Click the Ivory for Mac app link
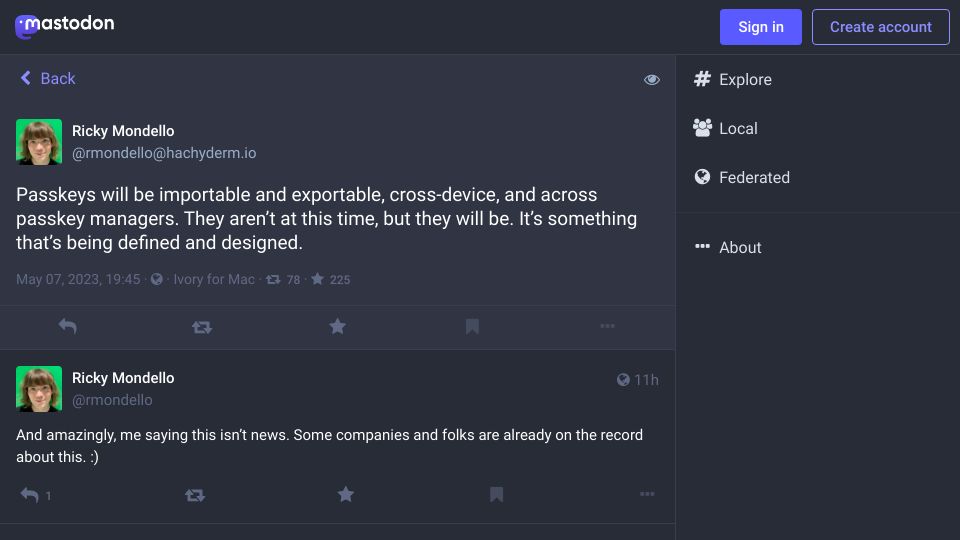The width and height of the screenshot is (960, 540). [x=214, y=280]
